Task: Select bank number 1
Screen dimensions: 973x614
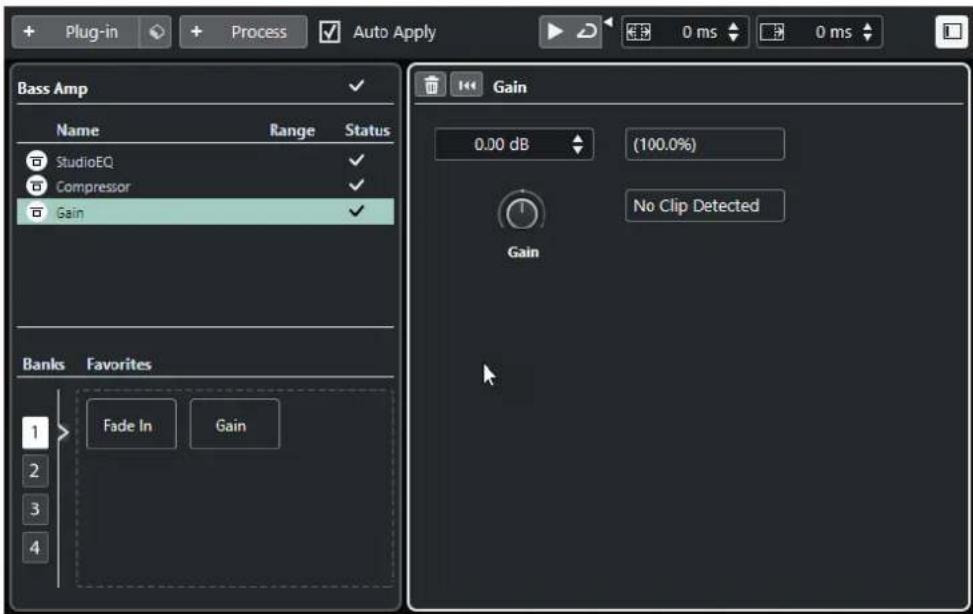Action: pos(35,432)
